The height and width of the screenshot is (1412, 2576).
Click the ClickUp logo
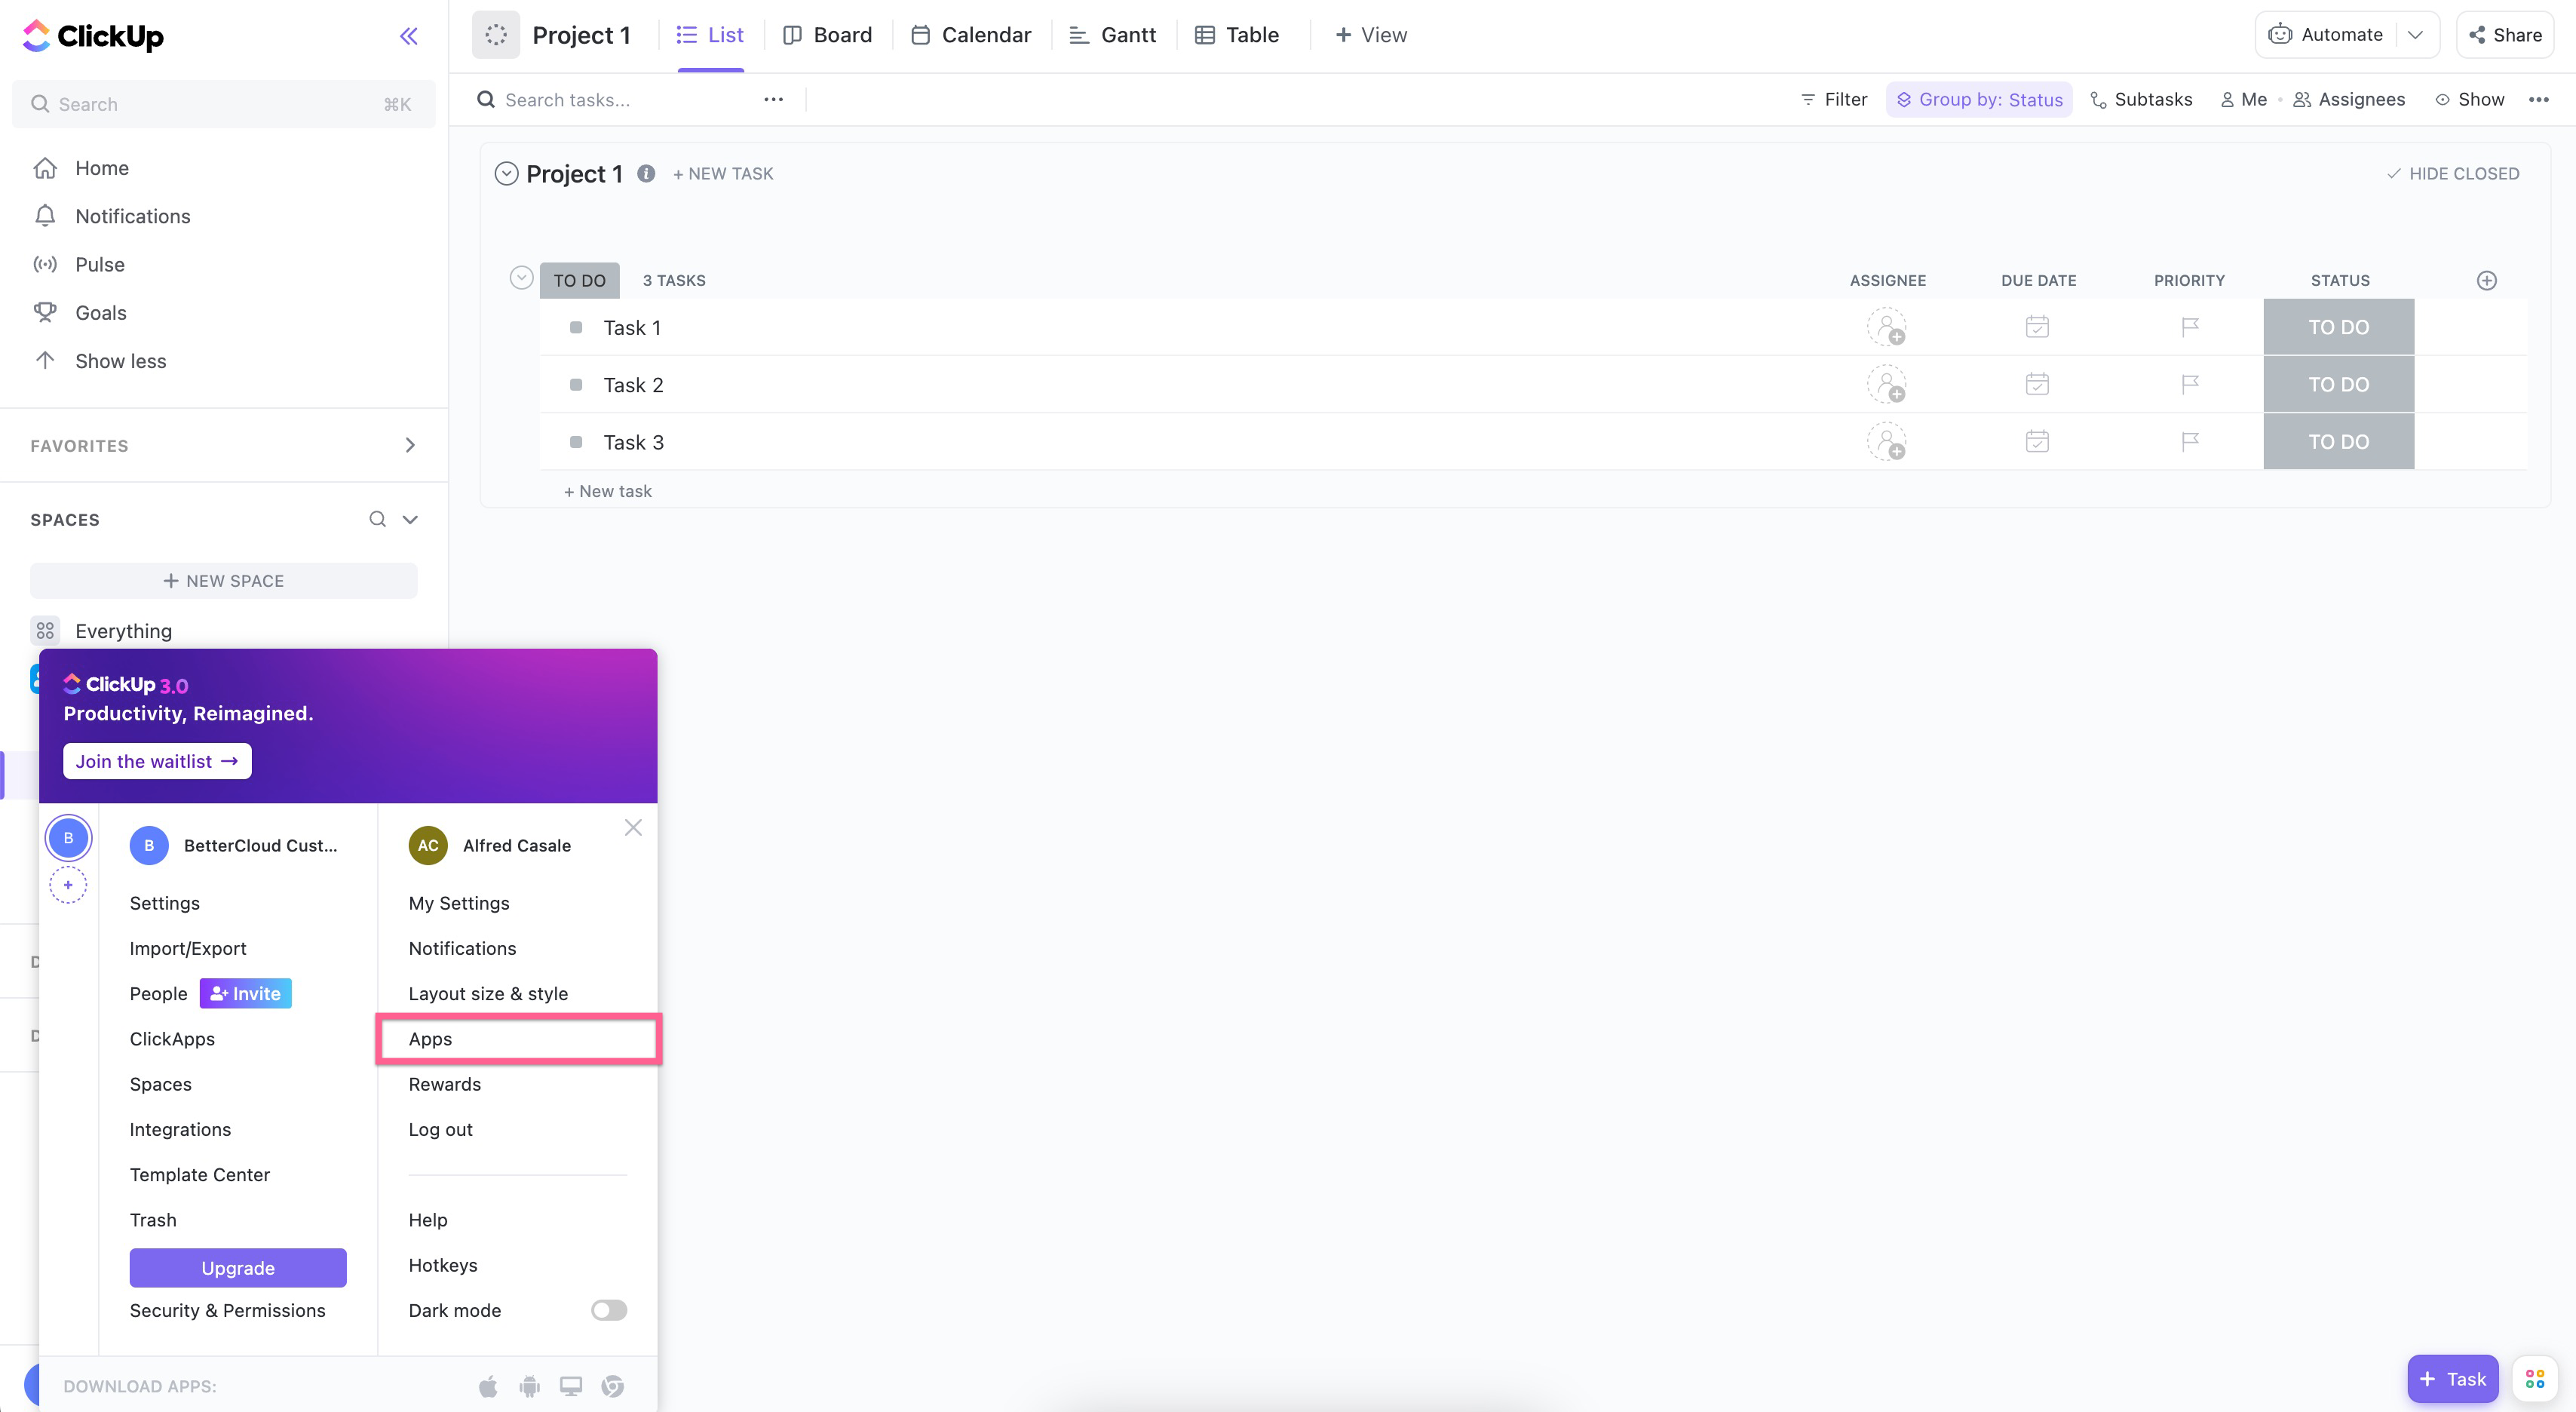click(x=93, y=36)
